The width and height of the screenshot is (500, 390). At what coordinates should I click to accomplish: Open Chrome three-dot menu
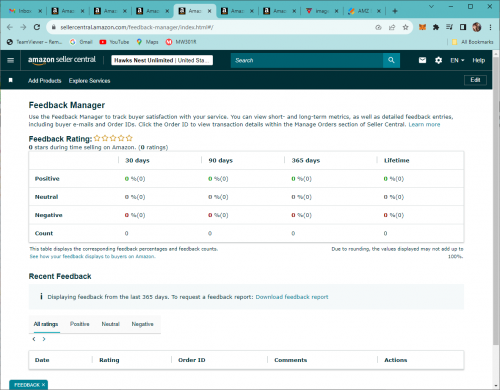[490, 27]
